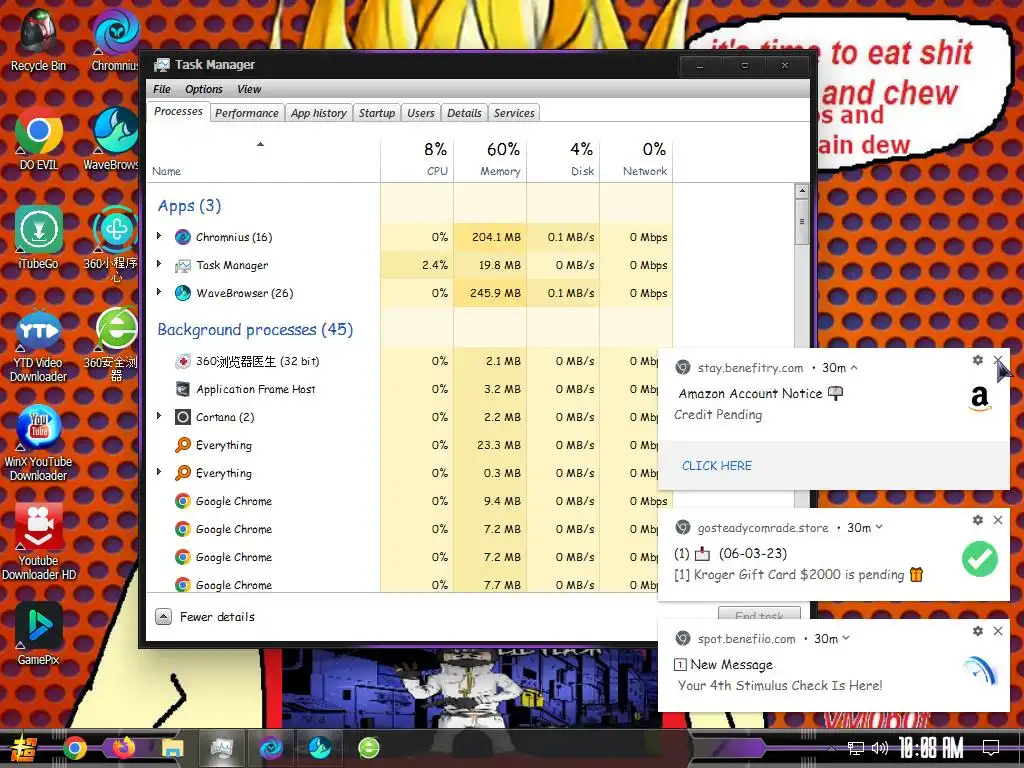Sort processes by the Name column header
The image size is (1024, 768).
264,159
